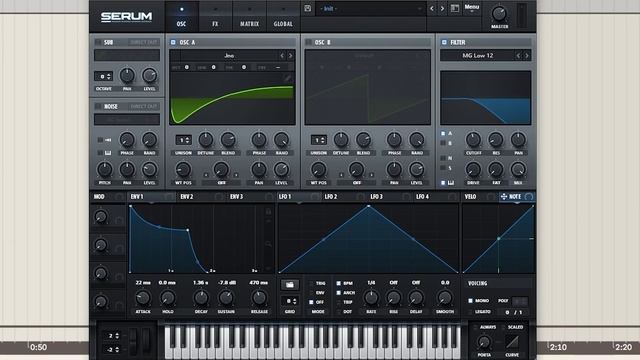Open the Osc A wavetable name selector
Screen dimensions: 640x360
pos(229,56)
